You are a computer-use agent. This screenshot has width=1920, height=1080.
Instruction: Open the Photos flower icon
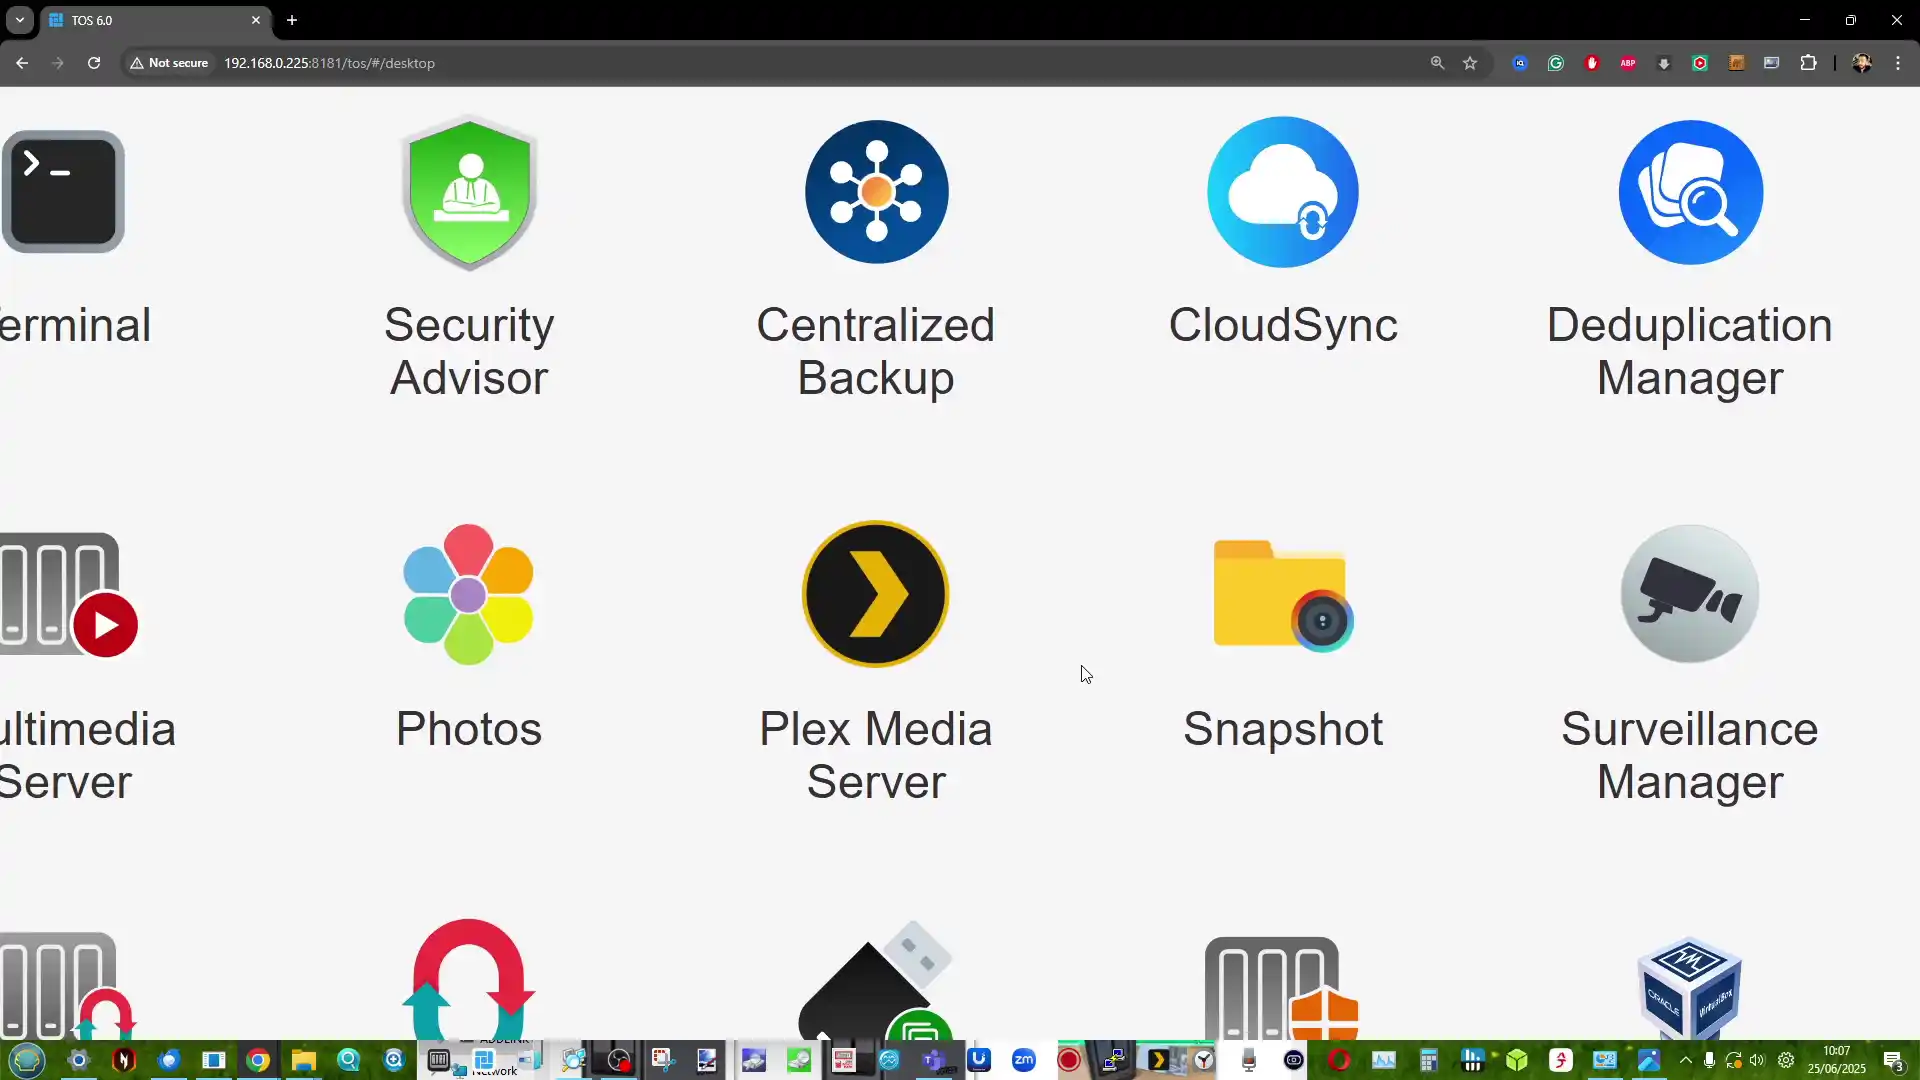pyautogui.click(x=469, y=595)
